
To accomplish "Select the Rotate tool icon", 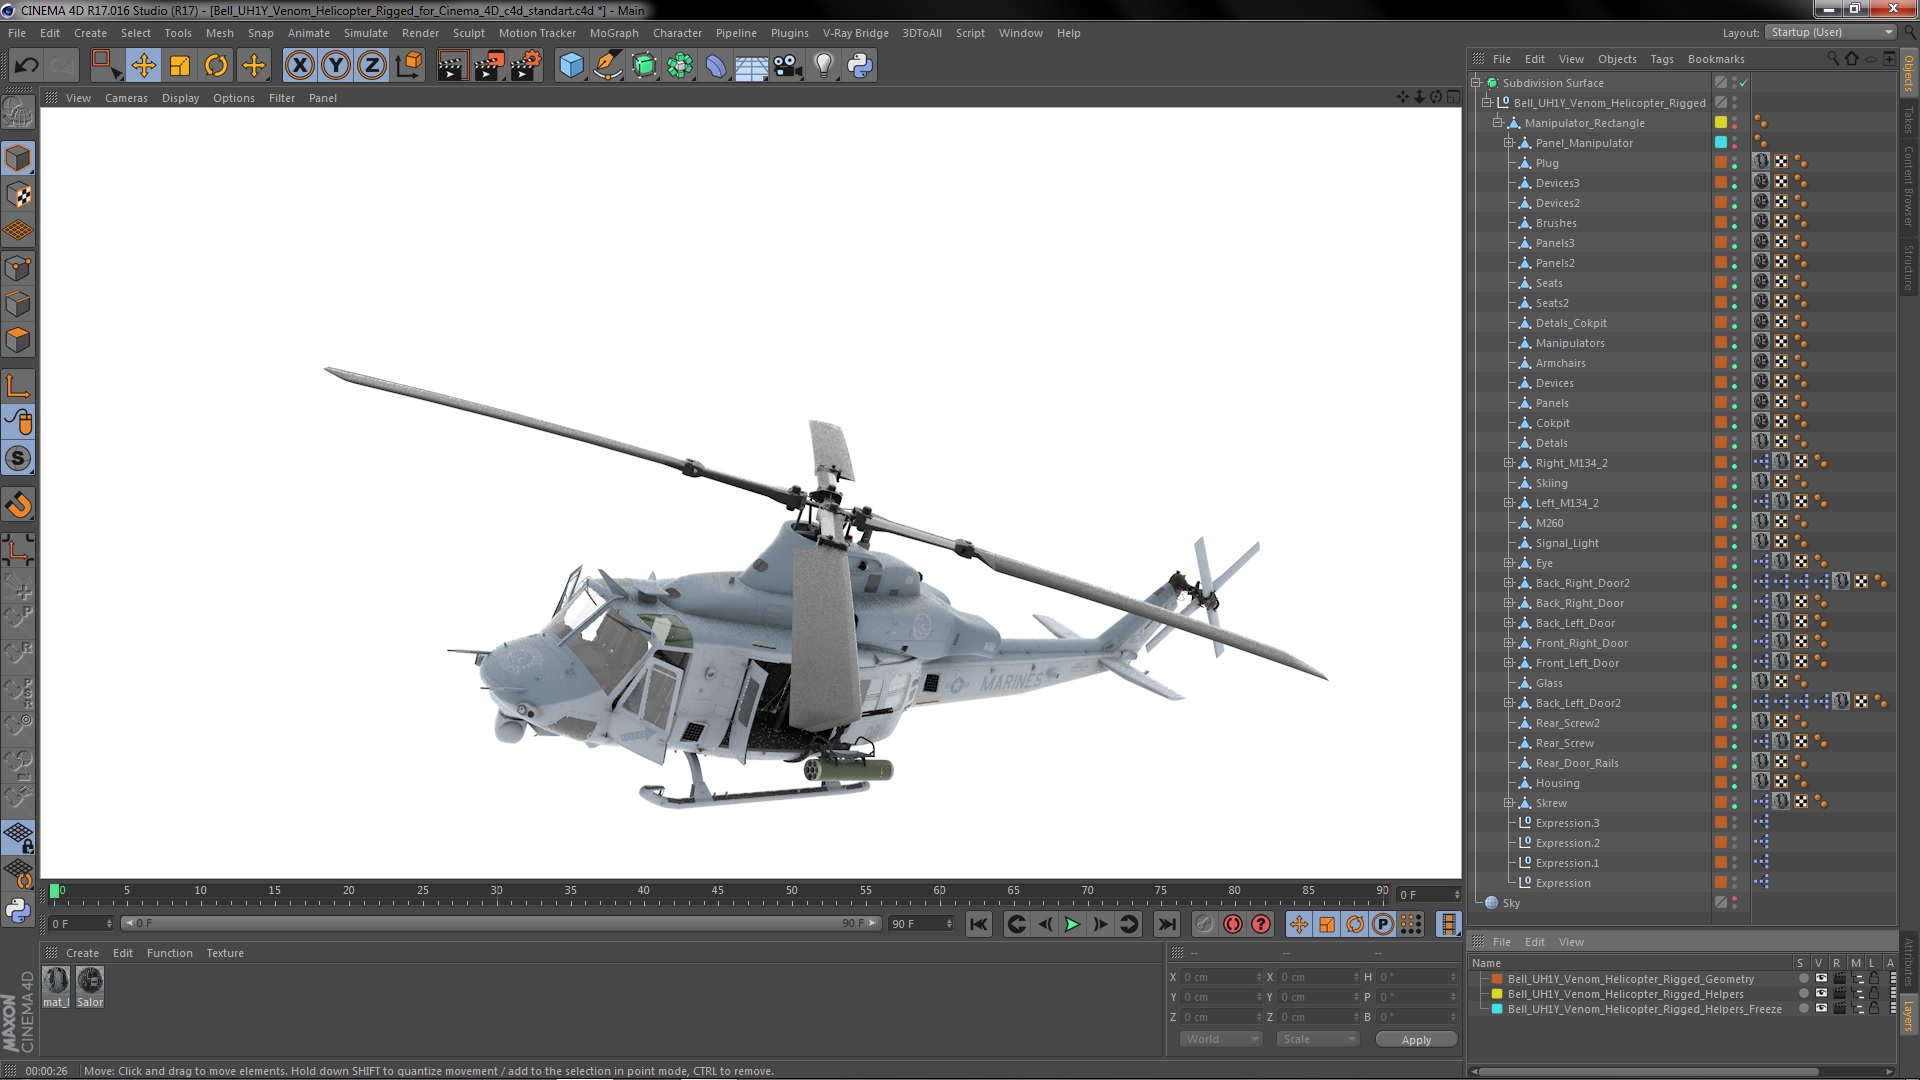I will coord(216,66).
